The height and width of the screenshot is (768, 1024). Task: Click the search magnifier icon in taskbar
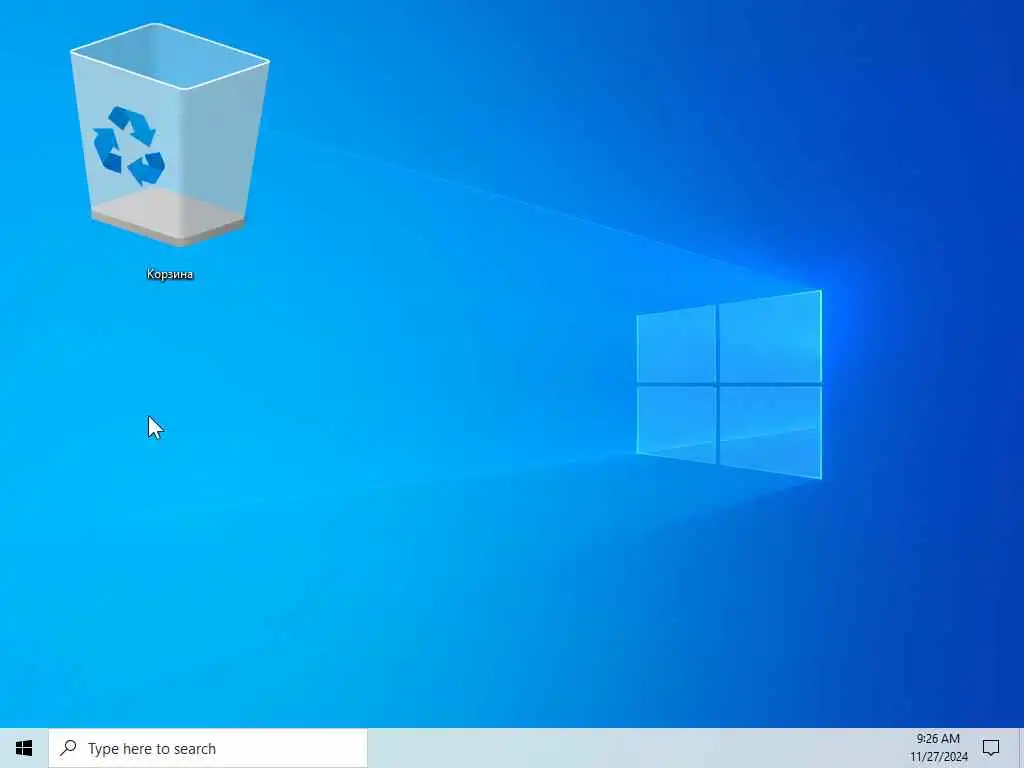[x=68, y=748]
